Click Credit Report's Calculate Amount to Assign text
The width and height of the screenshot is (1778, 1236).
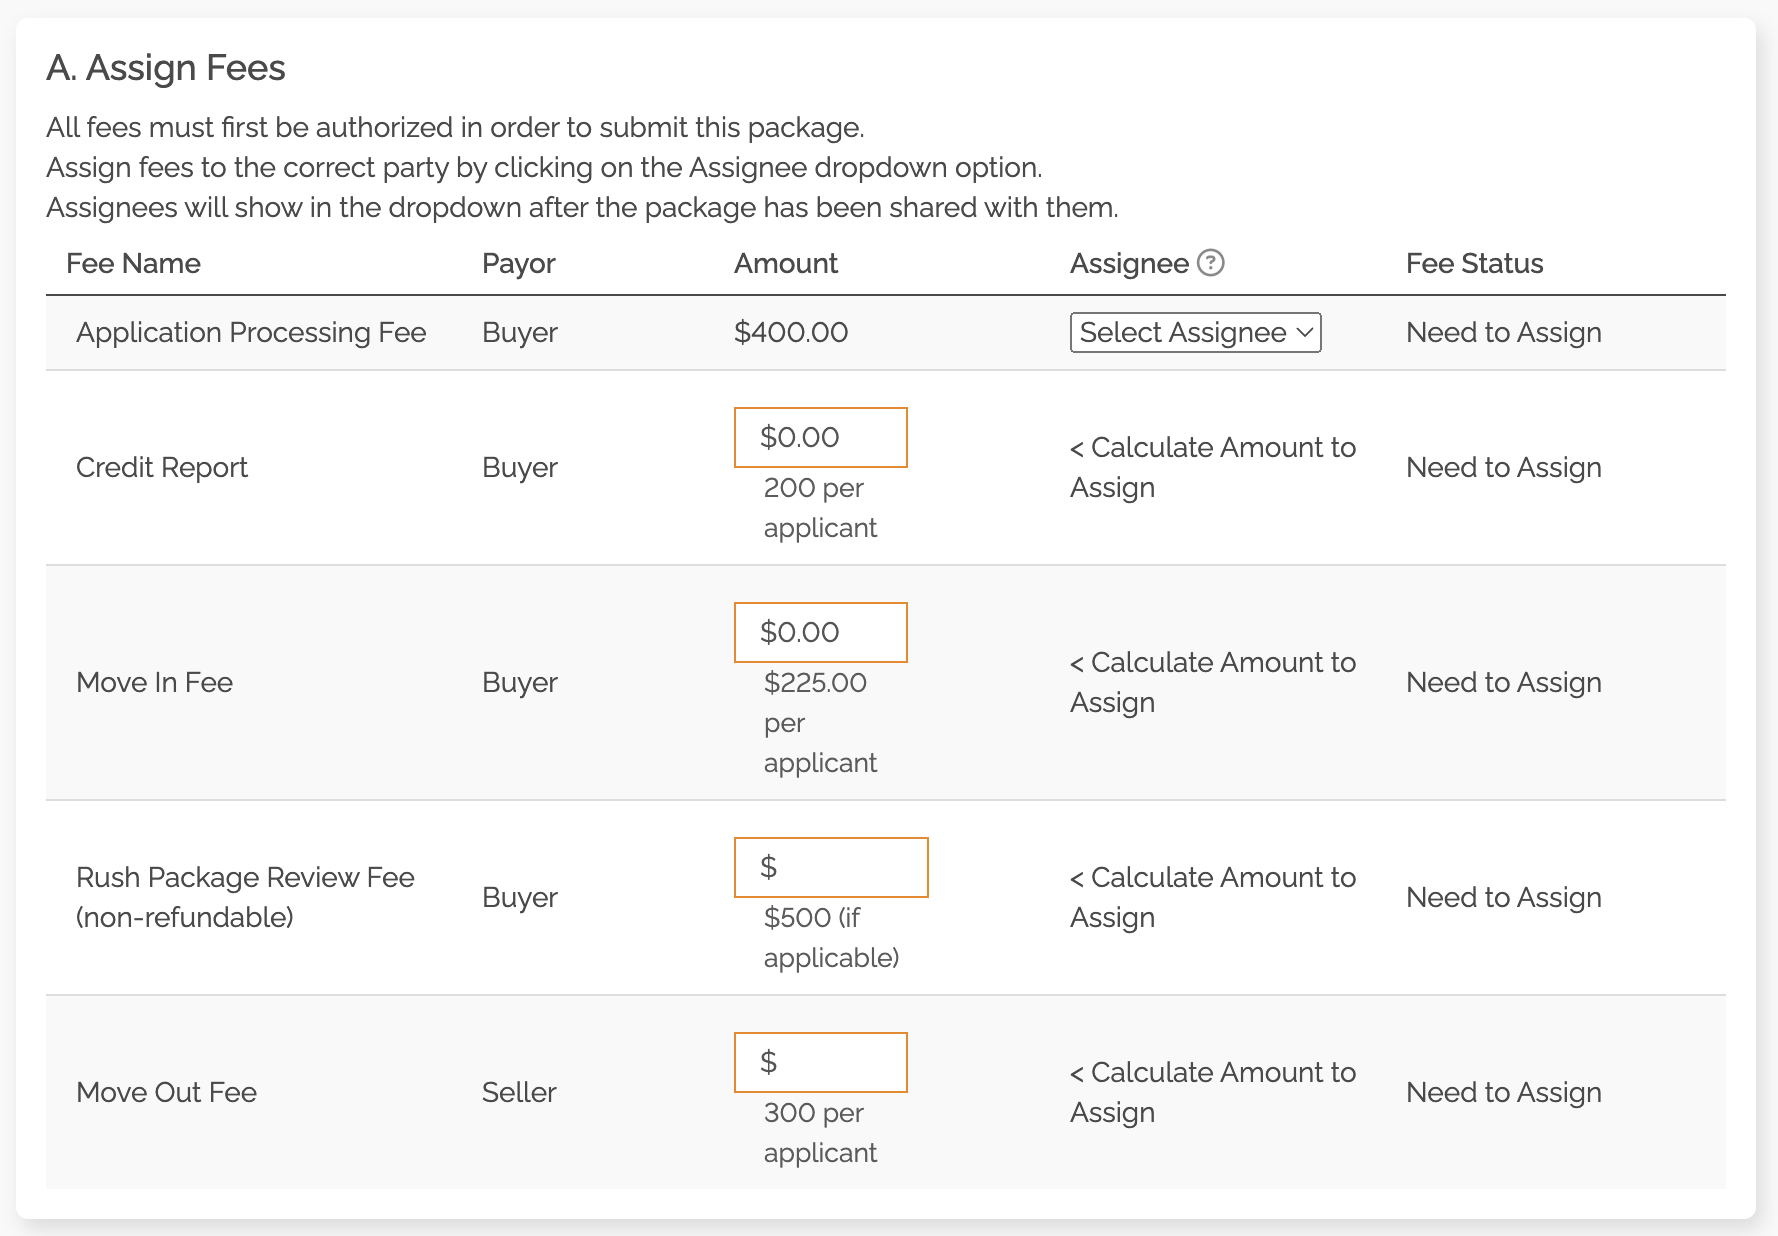point(1212,467)
